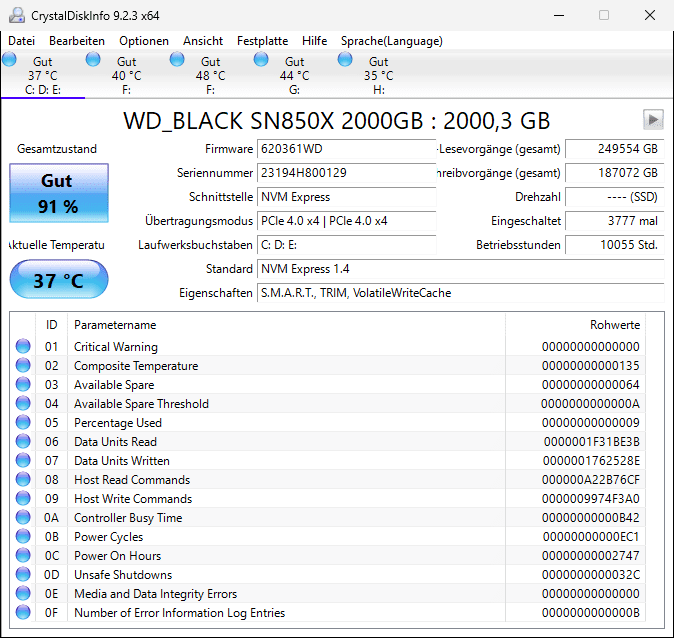Click the Drehzahl value ---- (SSD)
Image resolution: width=674 pixels, height=638 pixels.
[x=615, y=197]
